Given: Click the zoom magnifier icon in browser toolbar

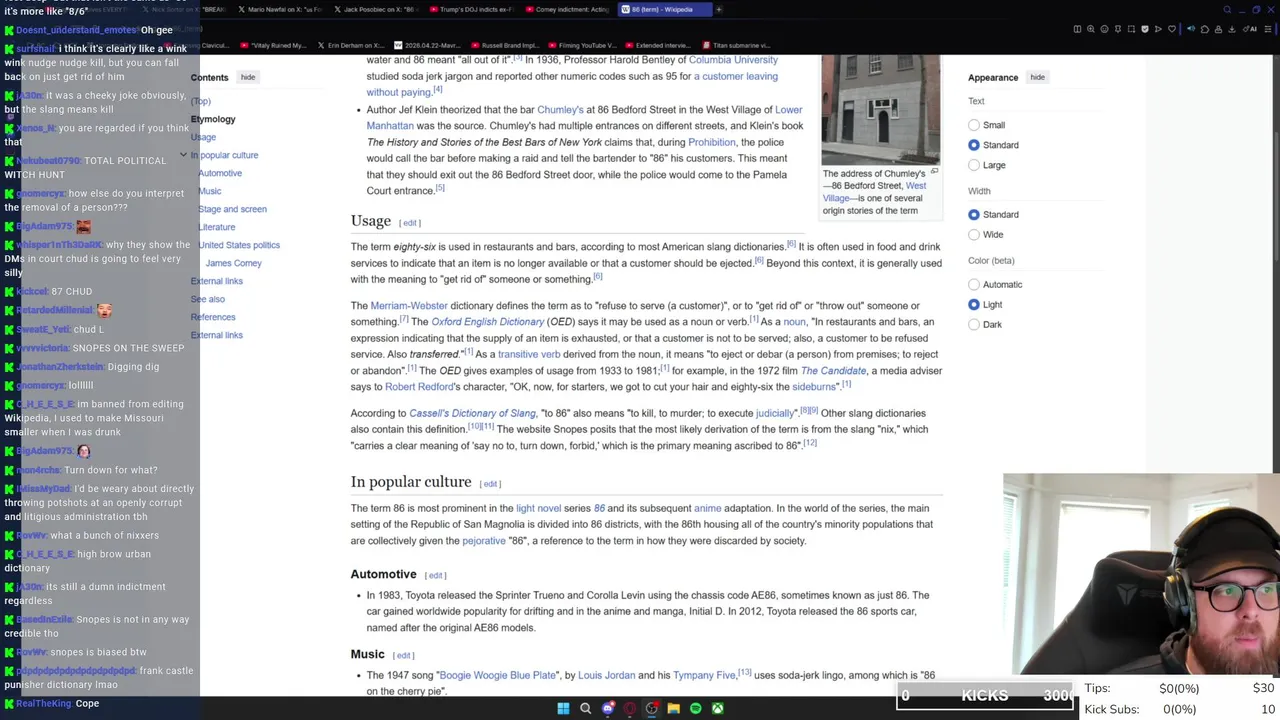Looking at the screenshot, I should (x=1091, y=29).
